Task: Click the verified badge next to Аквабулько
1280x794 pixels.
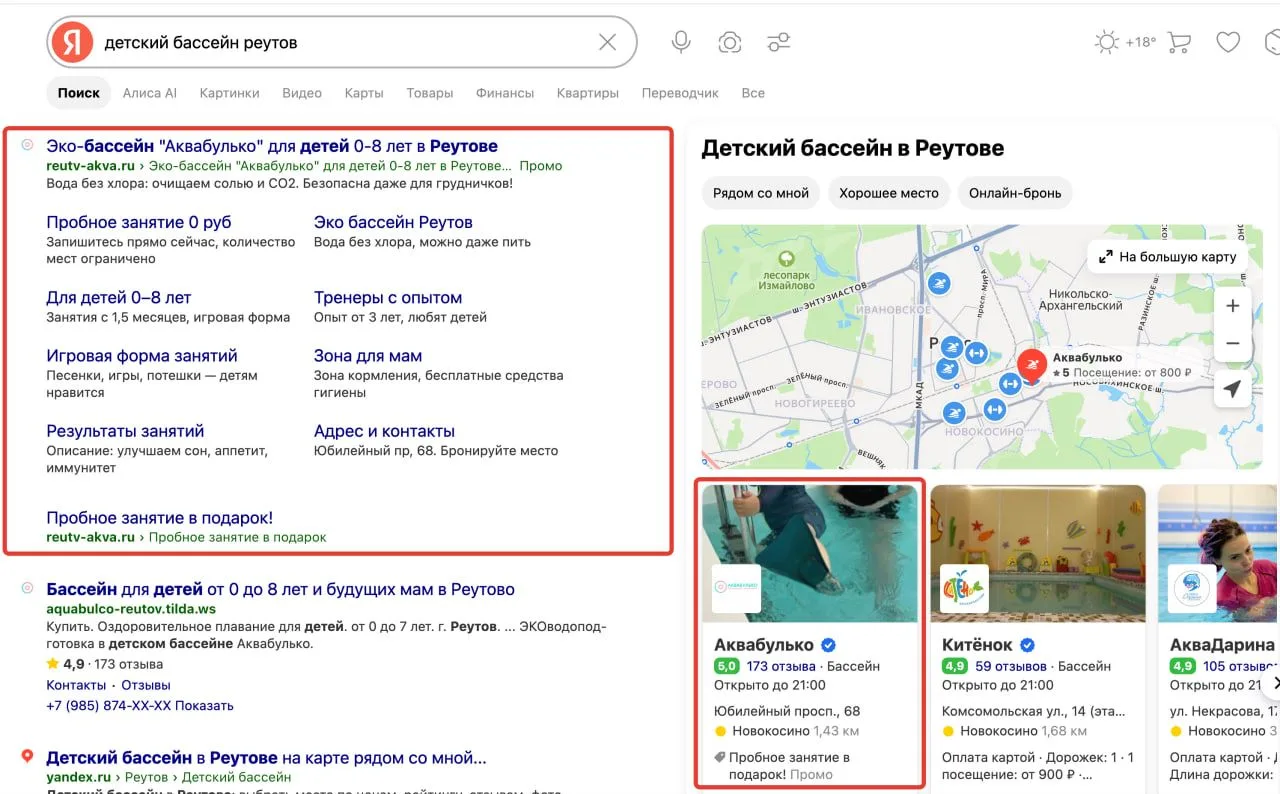Action: point(828,645)
